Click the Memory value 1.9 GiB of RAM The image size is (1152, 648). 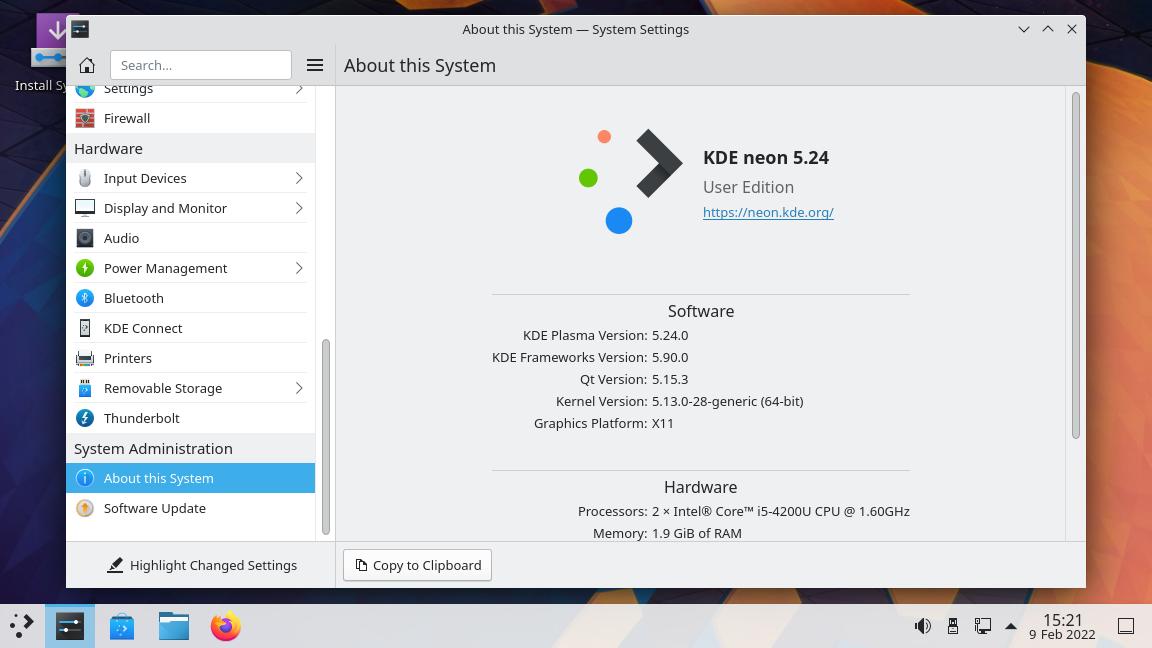696,533
